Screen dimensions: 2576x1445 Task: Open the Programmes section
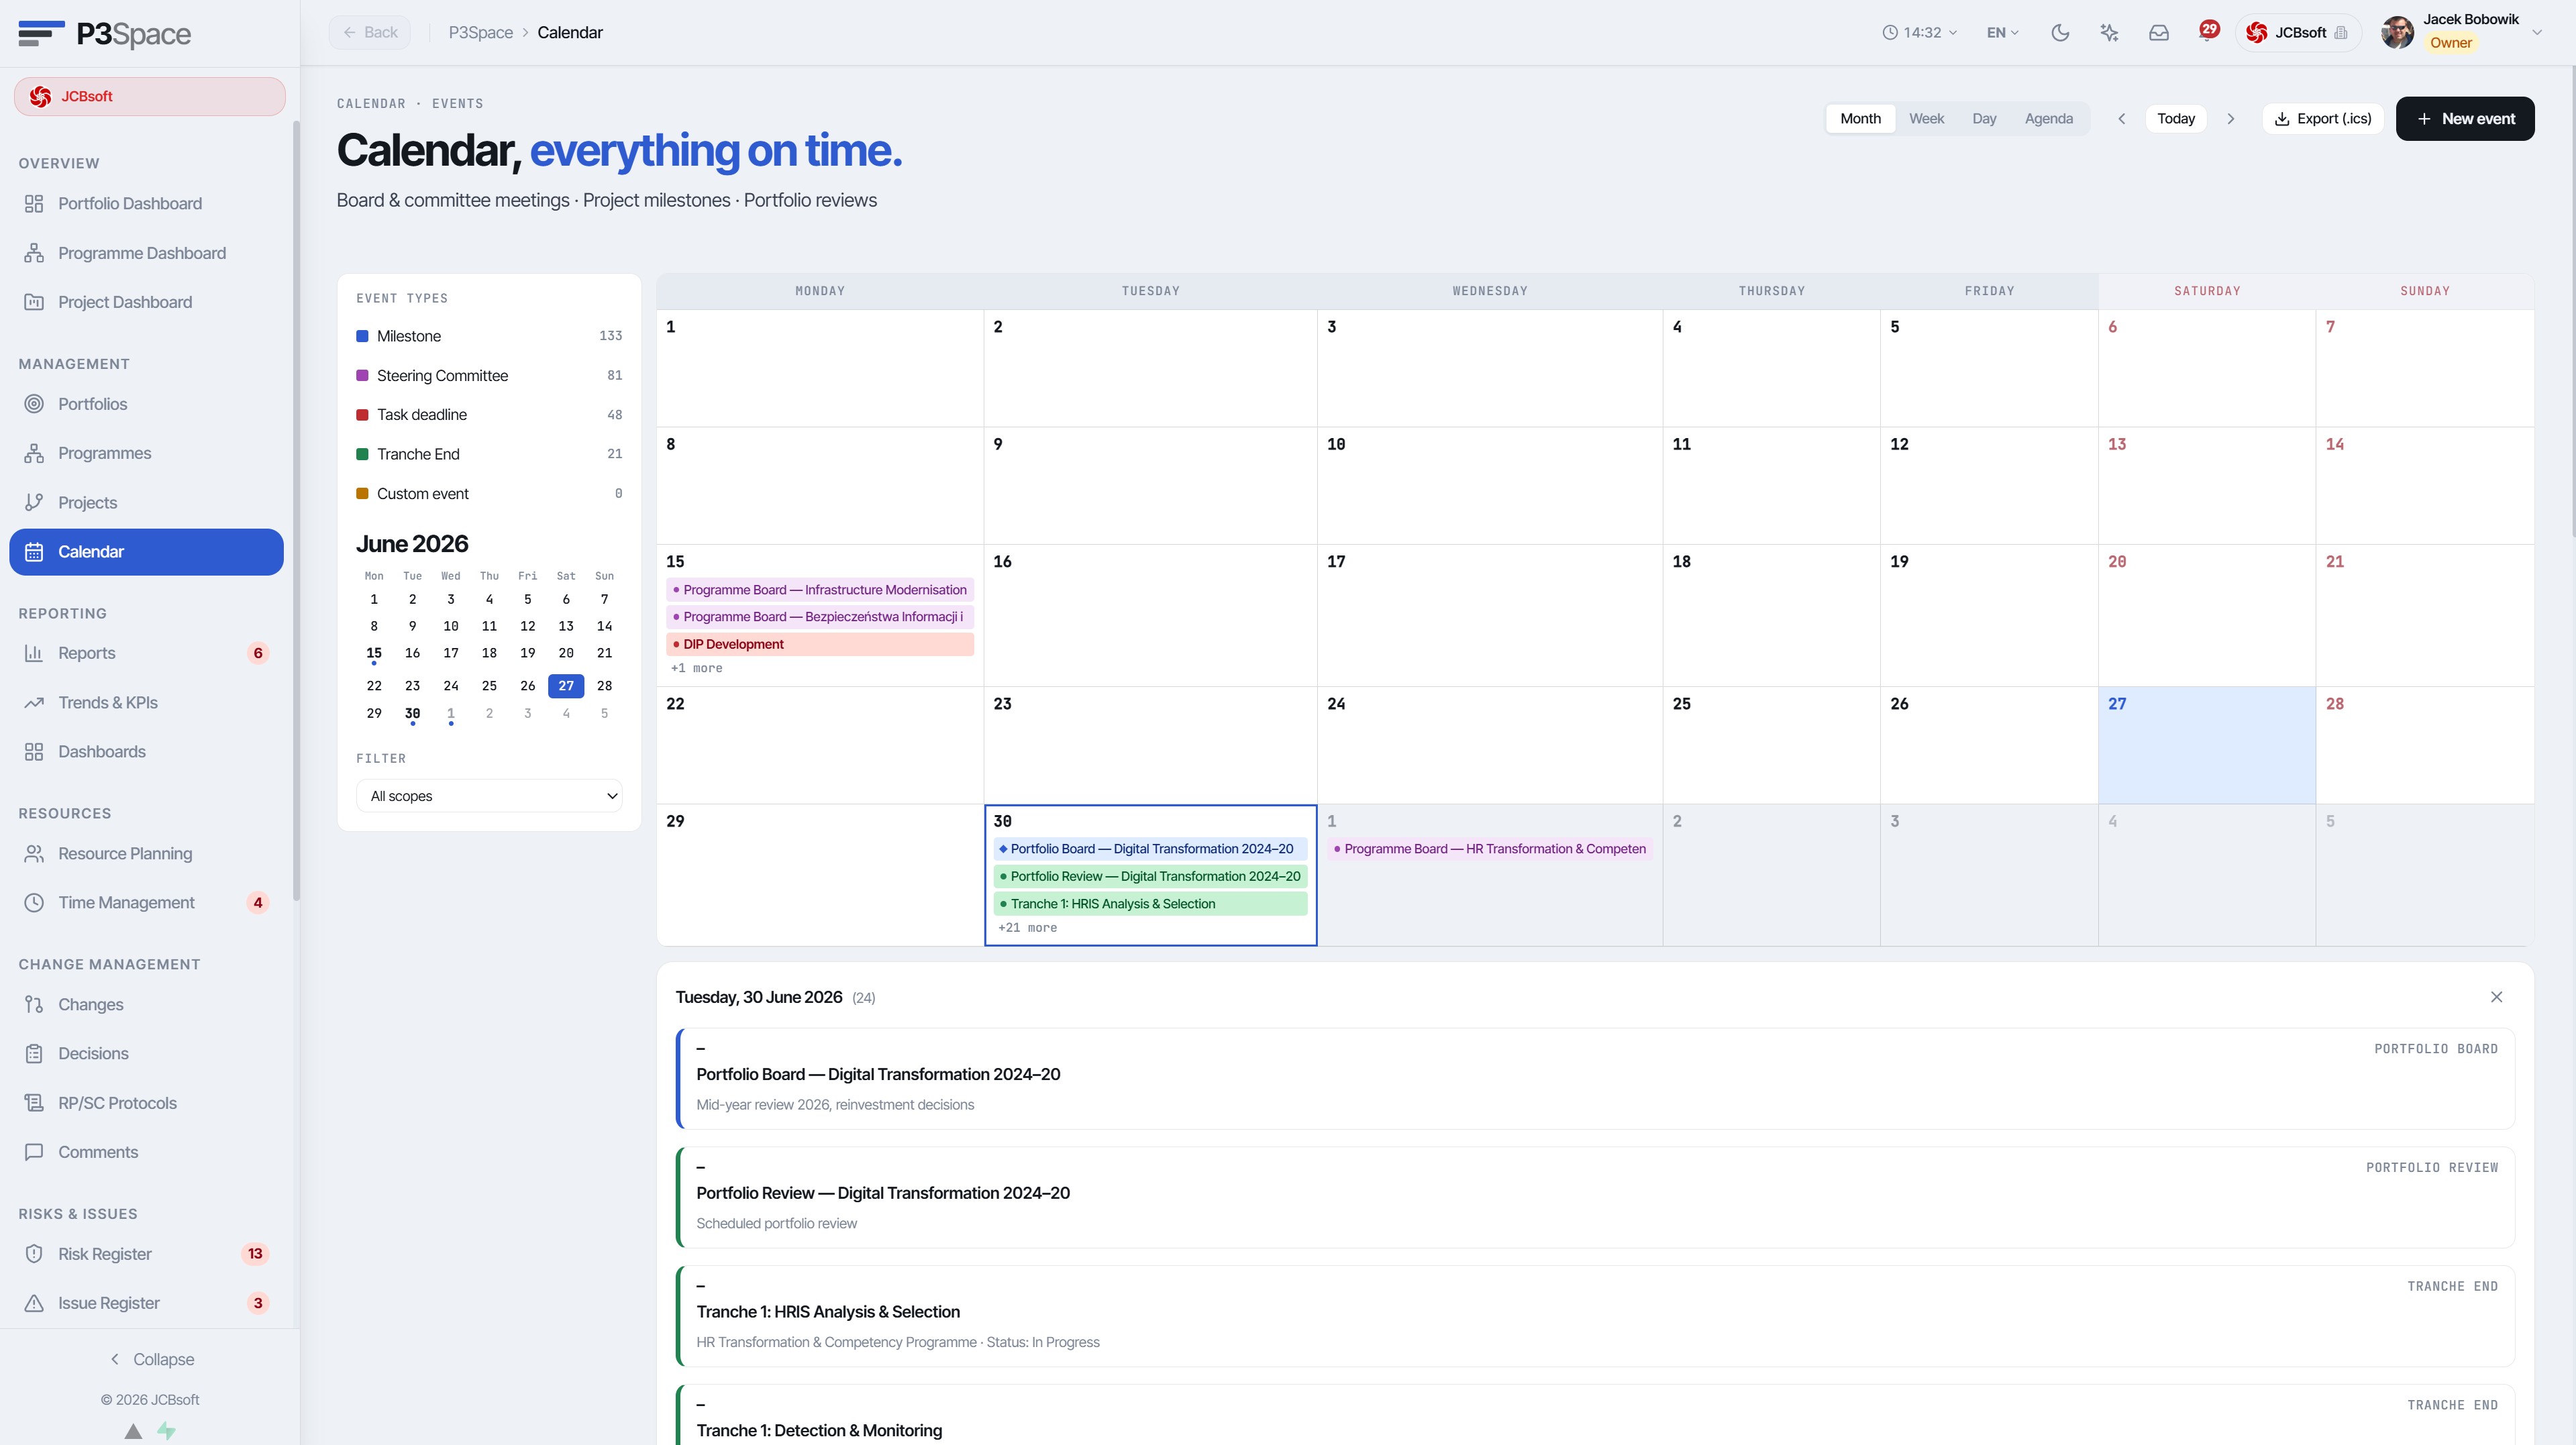coord(146,453)
